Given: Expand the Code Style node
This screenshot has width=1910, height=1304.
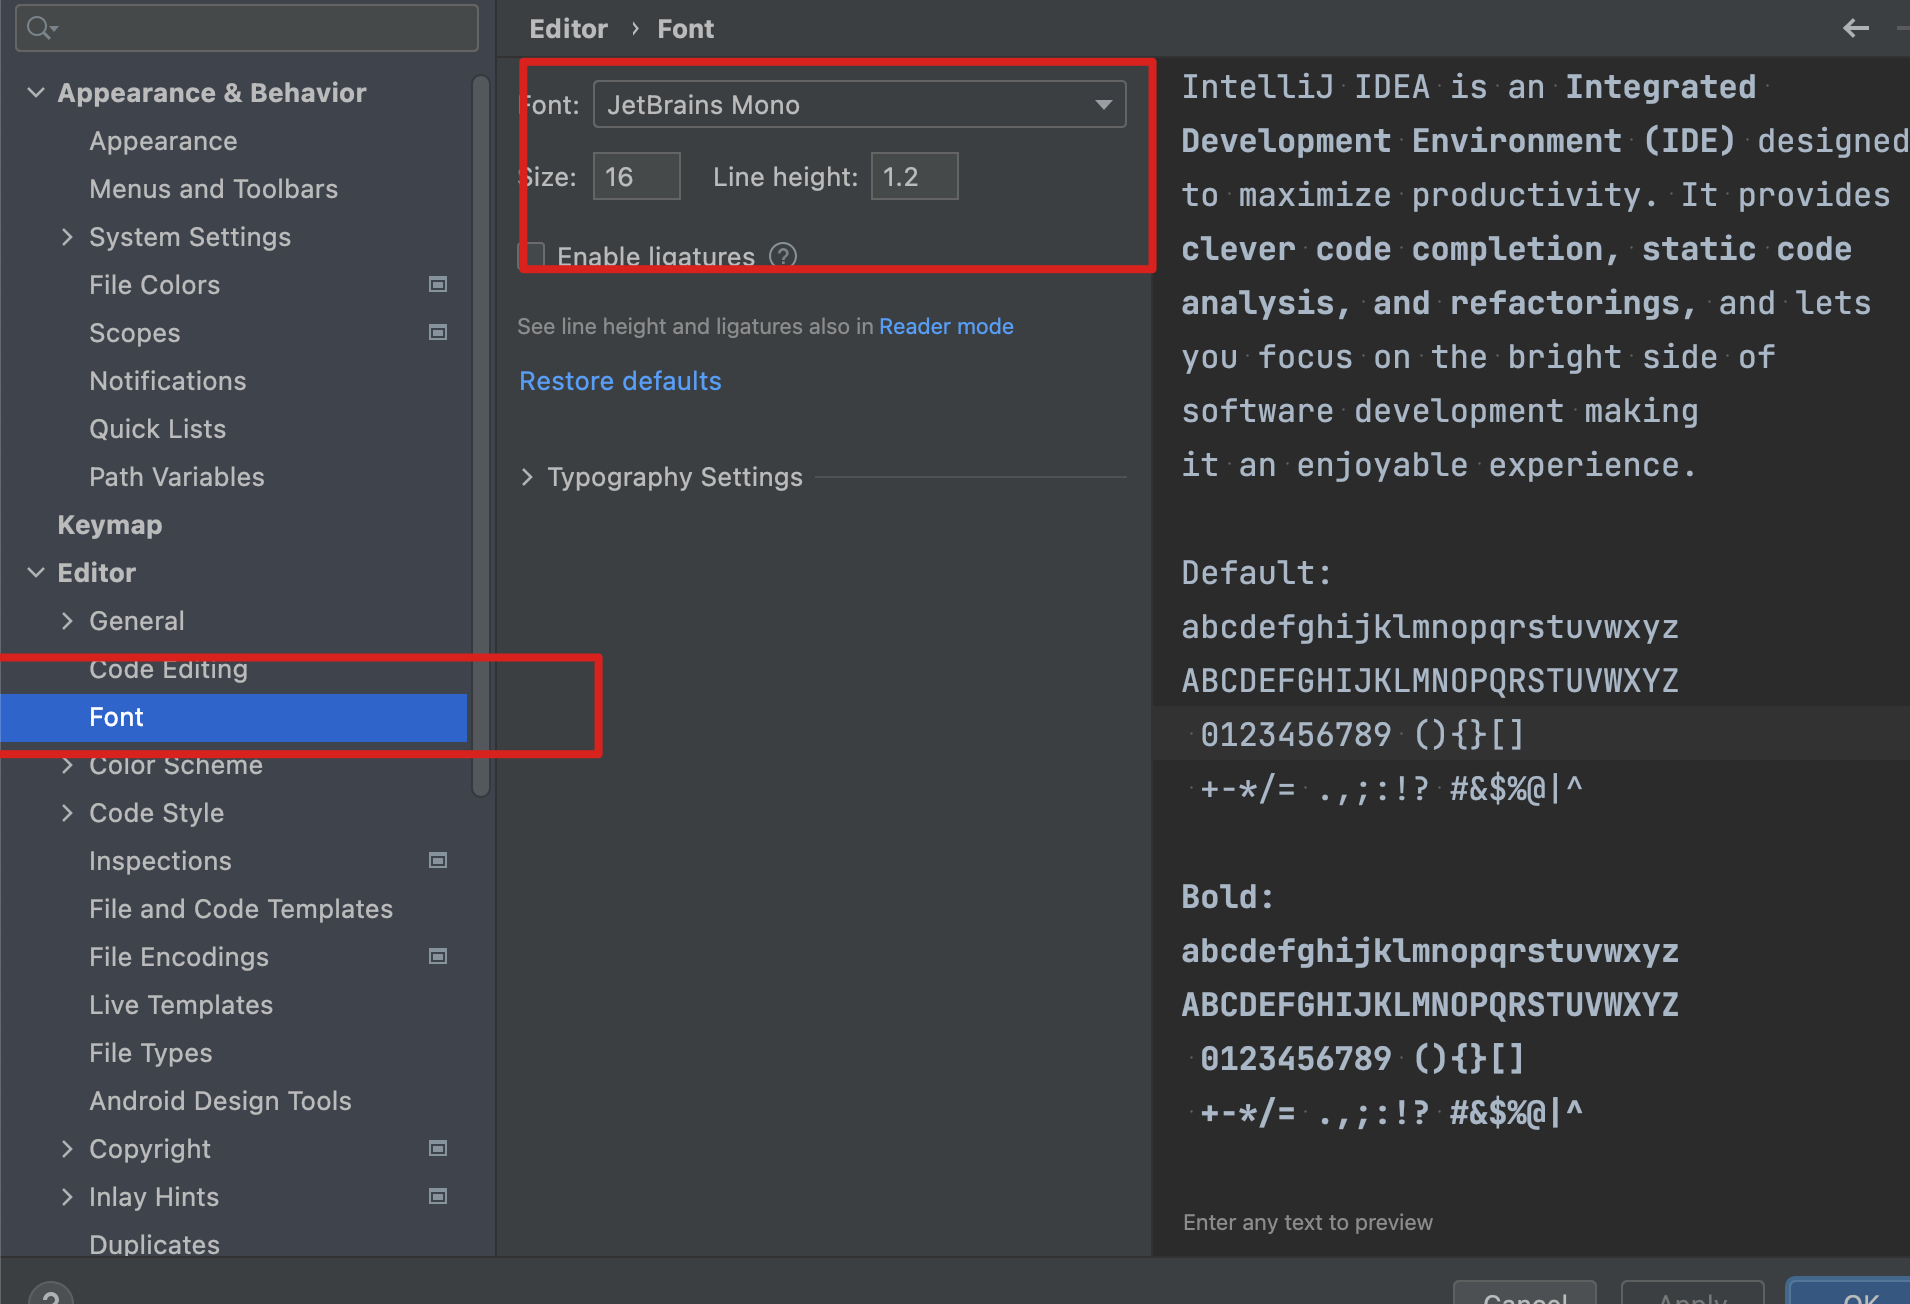Looking at the screenshot, I should point(67,813).
